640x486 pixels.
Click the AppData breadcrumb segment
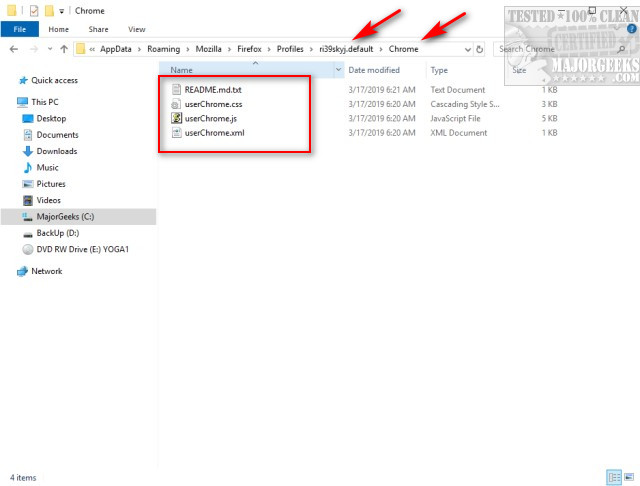click(x=116, y=49)
